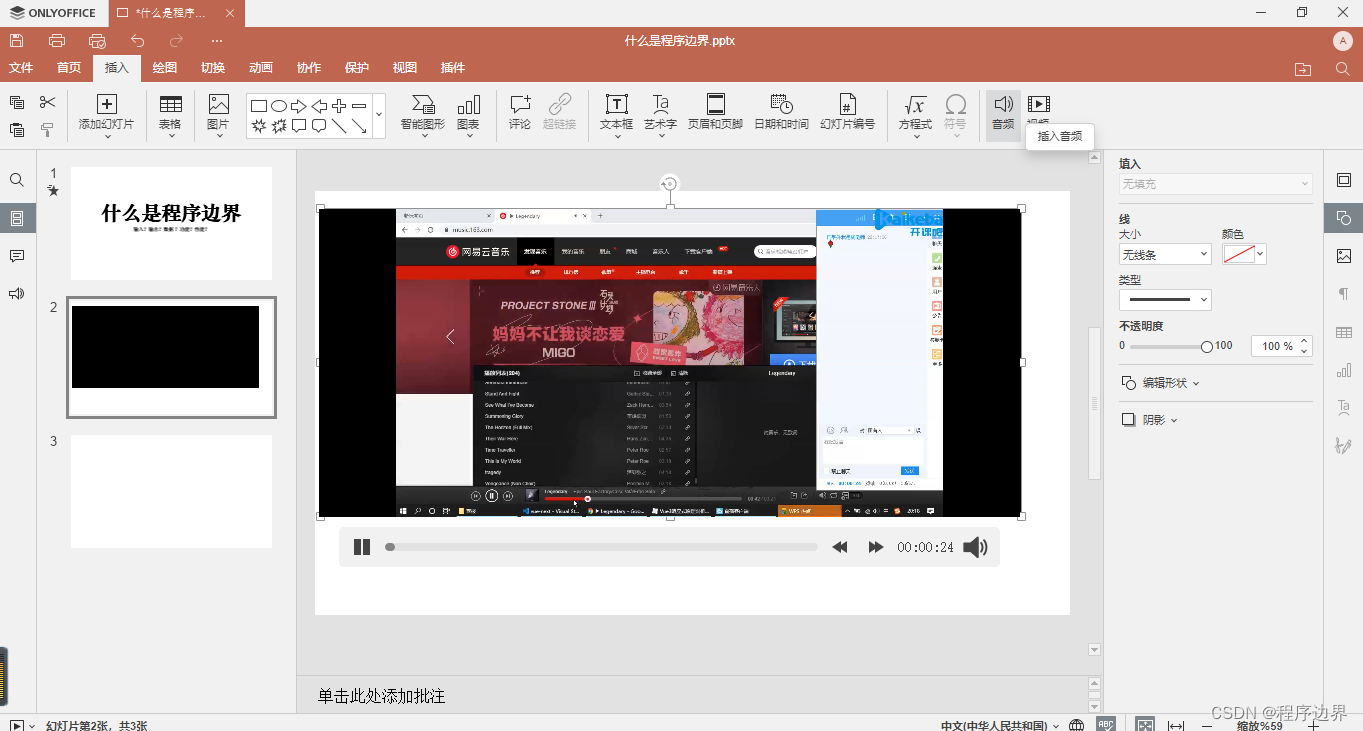1363x731 pixels.
Task: Select the ellipse shape
Action: point(279,106)
